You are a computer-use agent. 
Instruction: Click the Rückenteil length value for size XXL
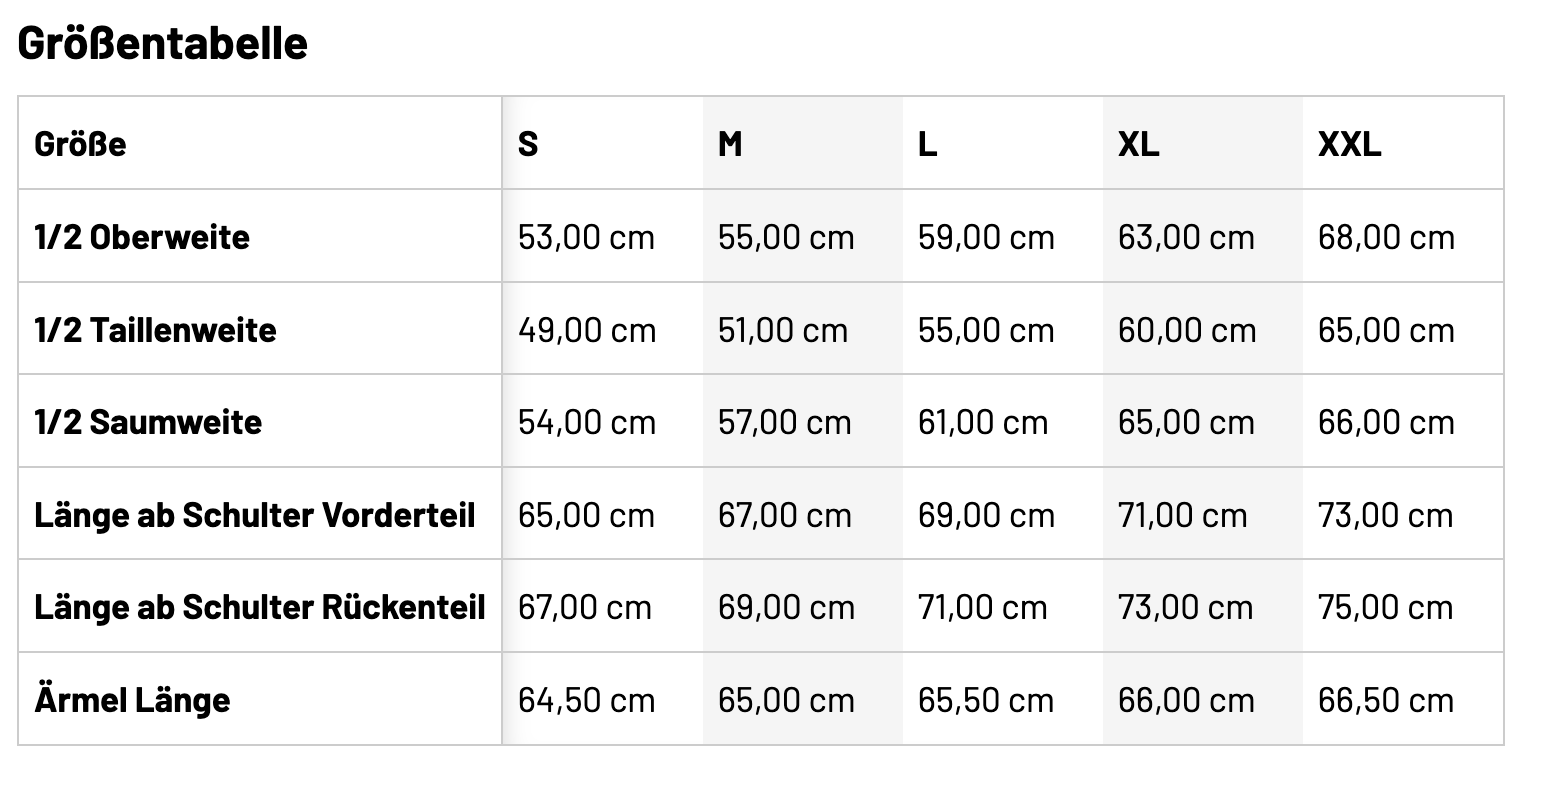click(x=1385, y=607)
